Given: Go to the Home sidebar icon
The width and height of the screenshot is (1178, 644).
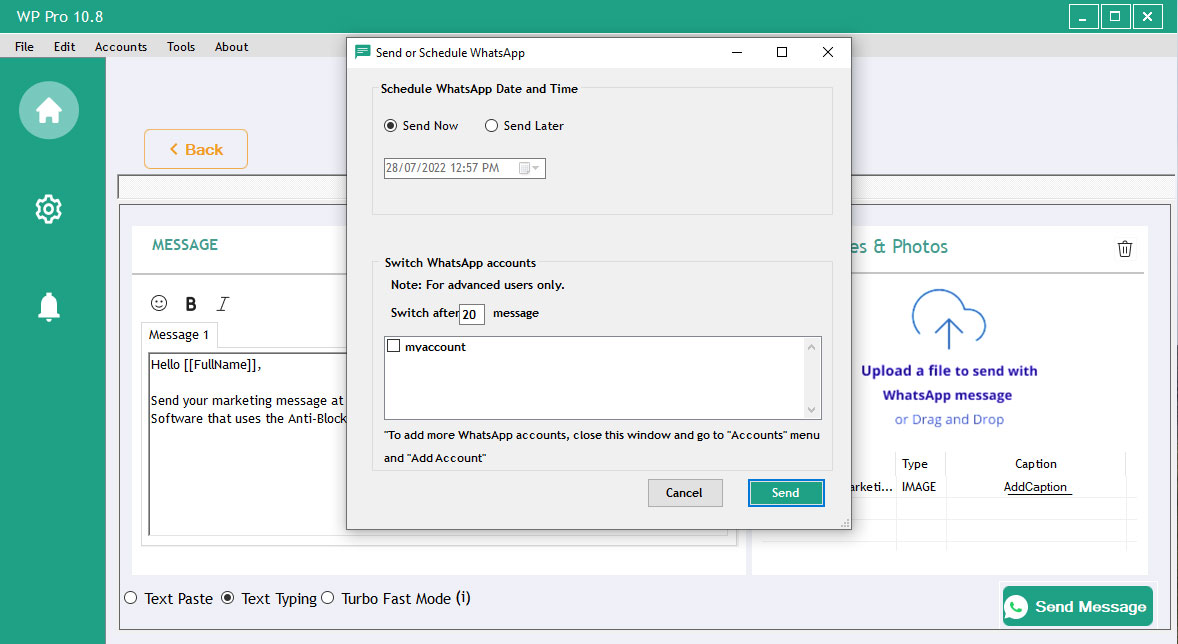Looking at the screenshot, I should pos(49,110).
